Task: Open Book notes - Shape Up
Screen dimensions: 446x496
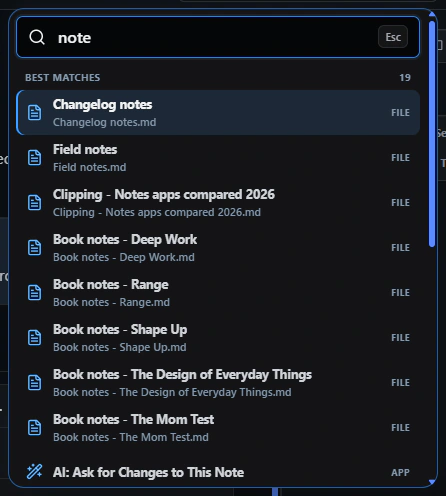Action: 218,338
